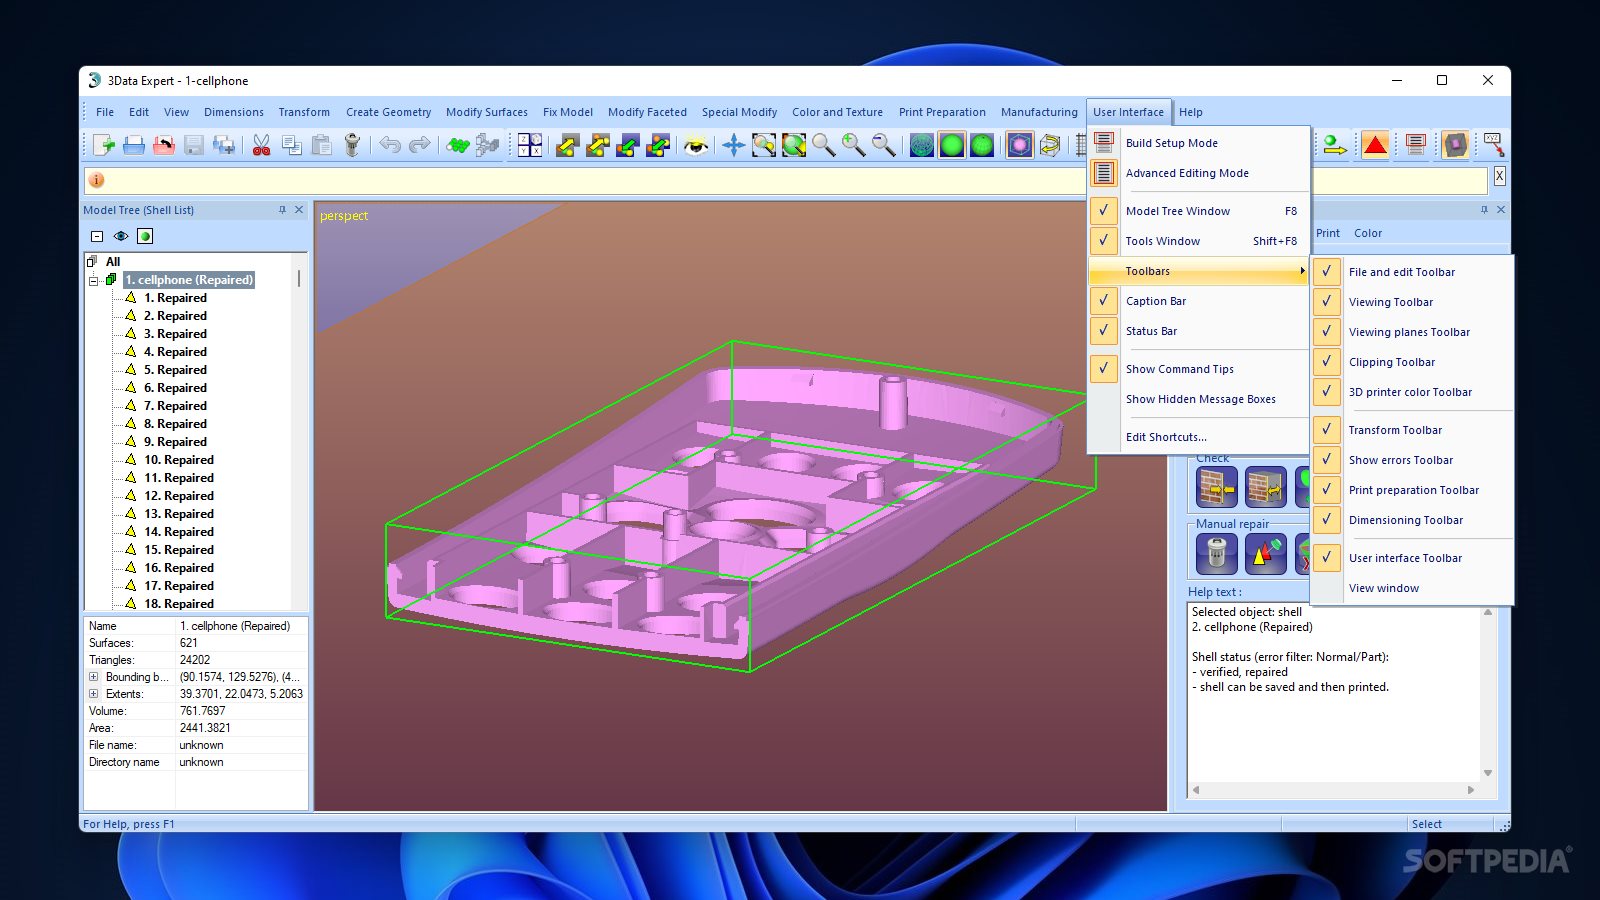Select the solid green sphere shading icon
This screenshot has width=1600, height=900.
click(x=952, y=145)
